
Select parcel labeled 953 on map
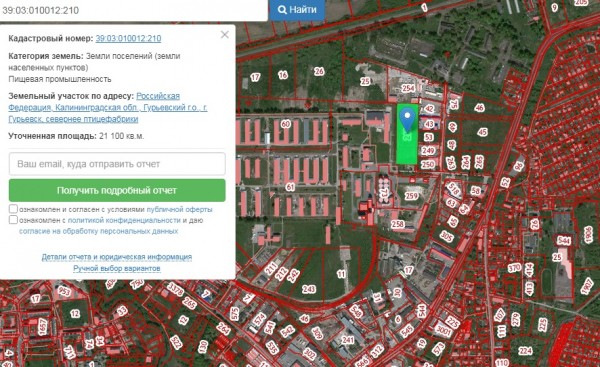pos(64,292)
